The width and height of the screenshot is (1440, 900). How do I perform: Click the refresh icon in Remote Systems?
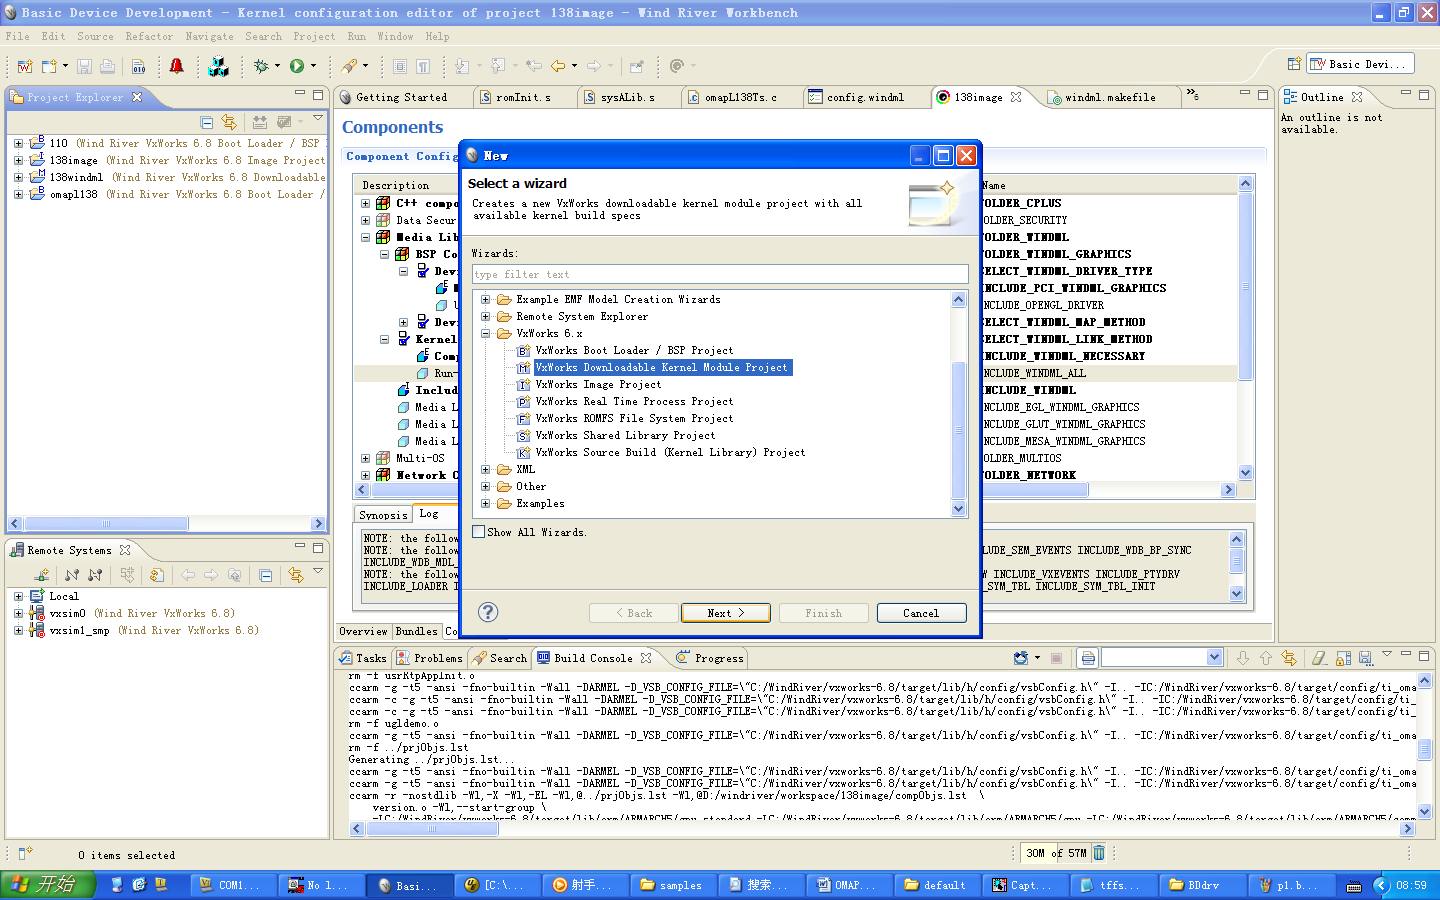[157, 575]
